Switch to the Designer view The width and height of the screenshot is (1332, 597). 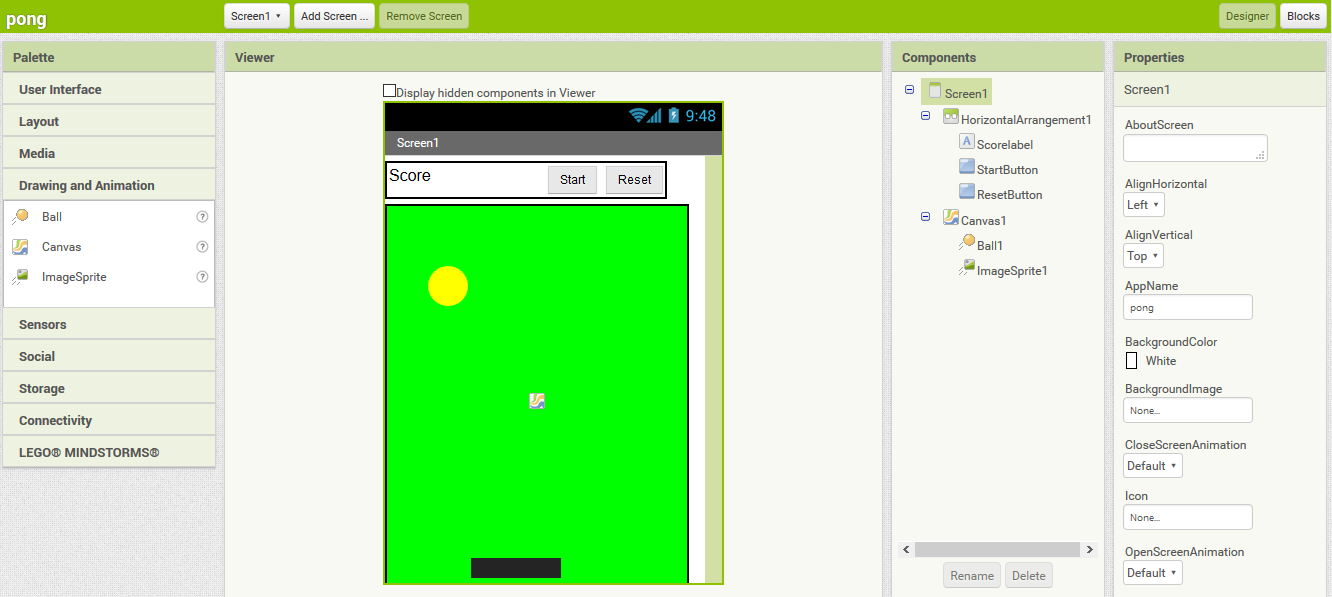[x=1247, y=16]
